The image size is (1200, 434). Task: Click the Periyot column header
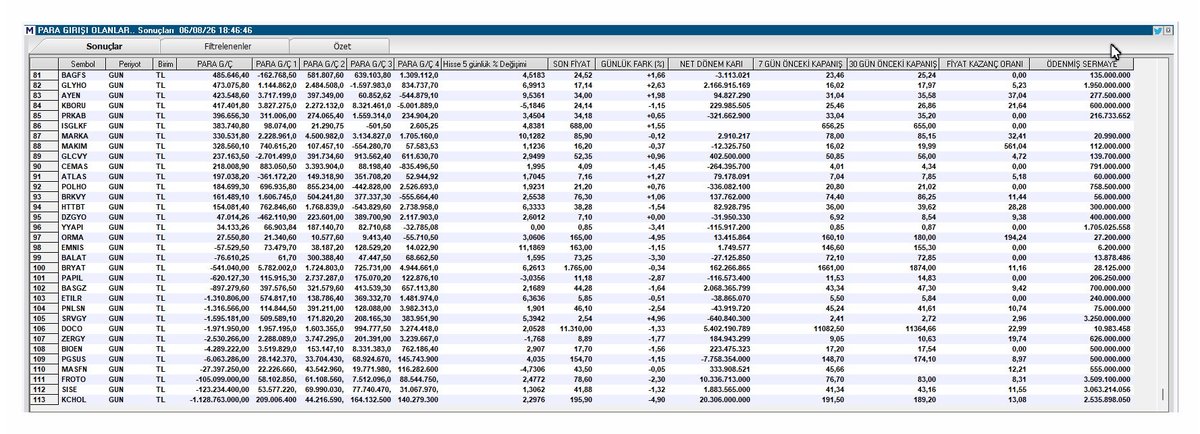[129, 63]
